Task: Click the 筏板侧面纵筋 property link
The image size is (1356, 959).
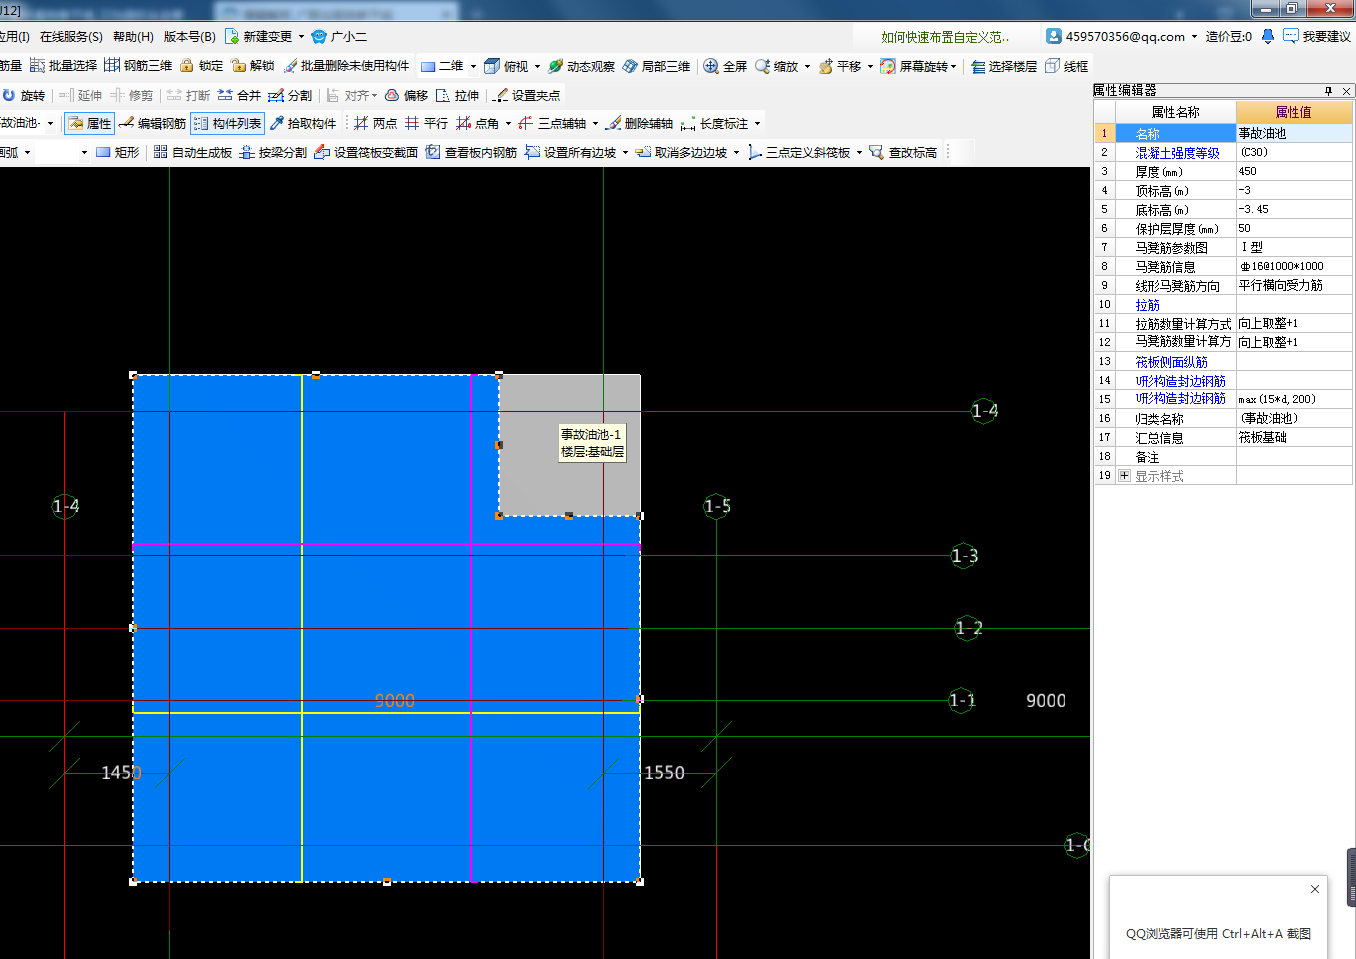Action: pyautogui.click(x=1171, y=362)
